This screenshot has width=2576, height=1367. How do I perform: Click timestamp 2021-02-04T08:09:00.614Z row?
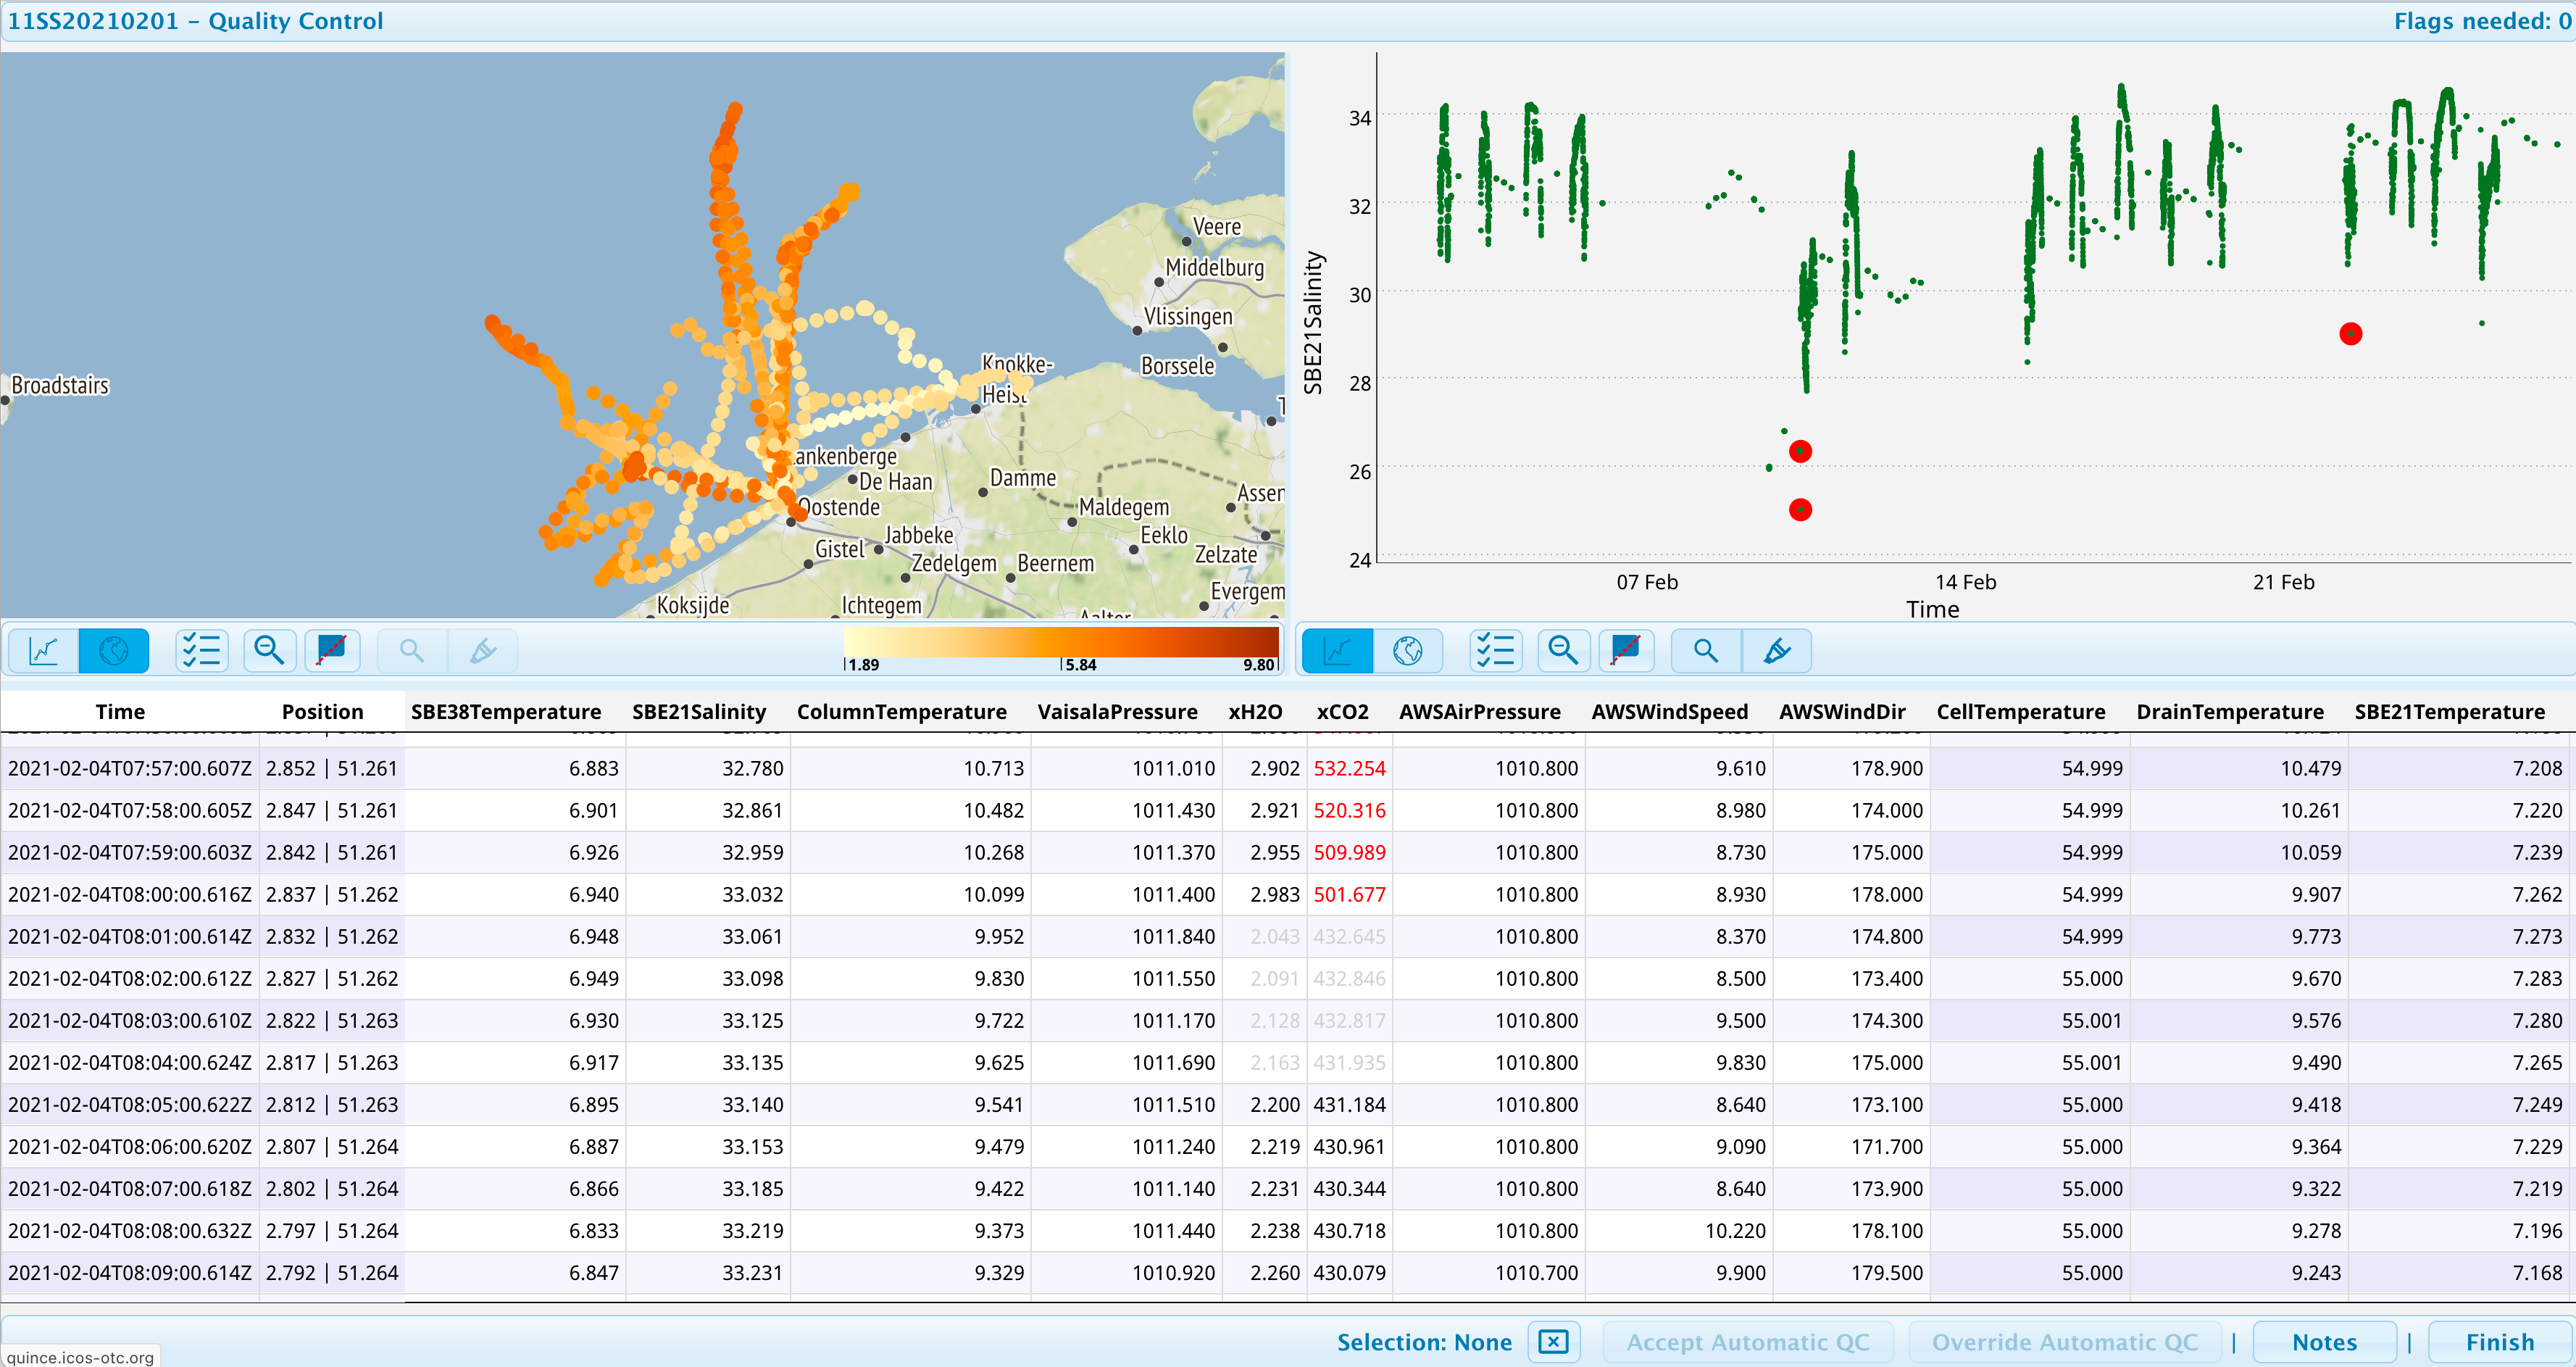(130, 1272)
